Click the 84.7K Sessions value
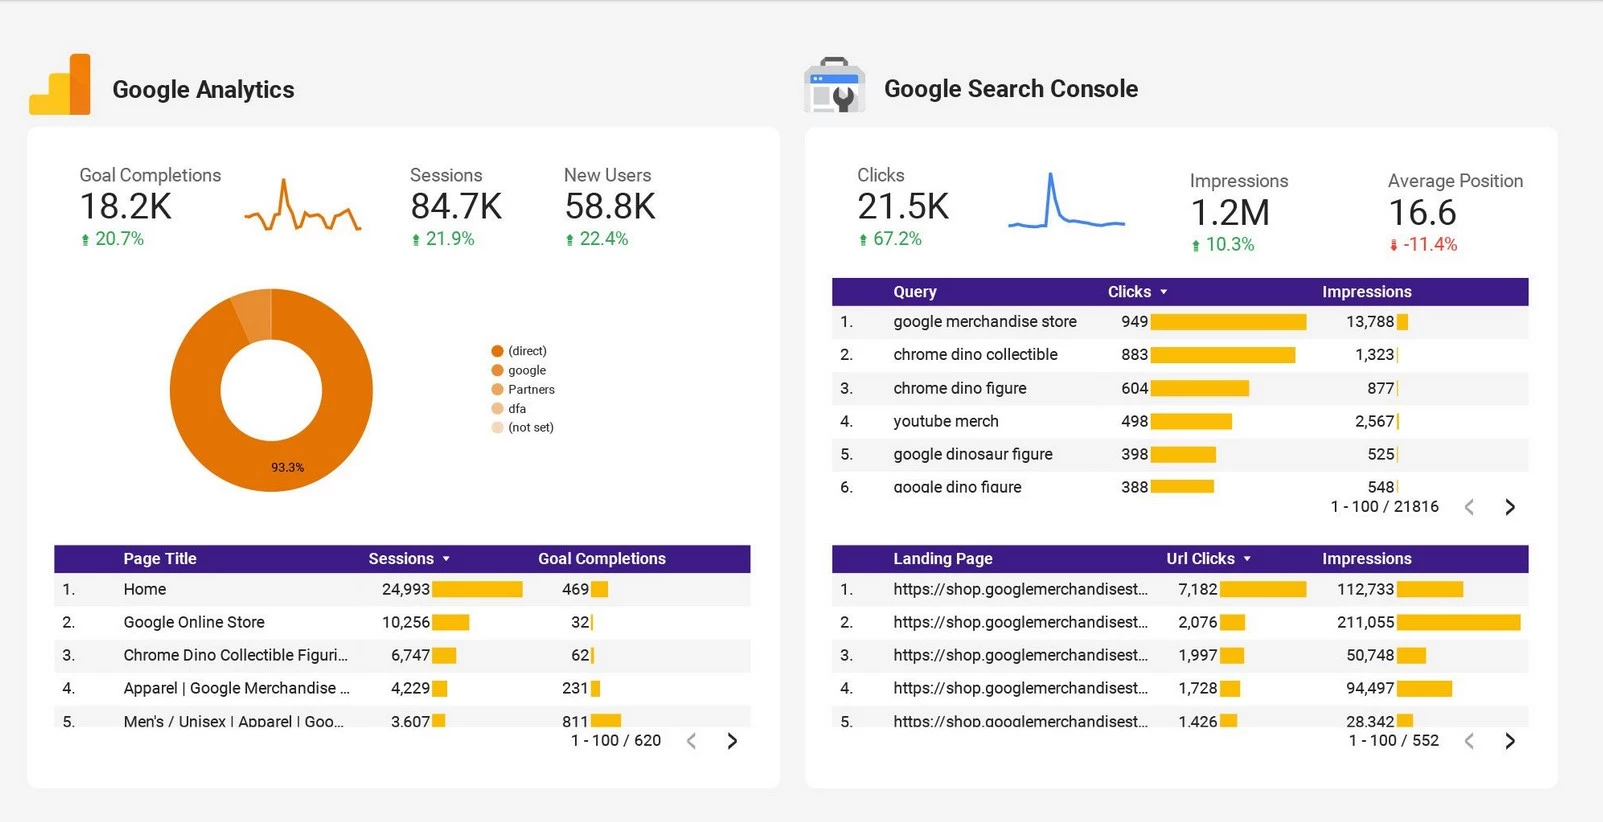The image size is (1603, 822). click(456, 207)
